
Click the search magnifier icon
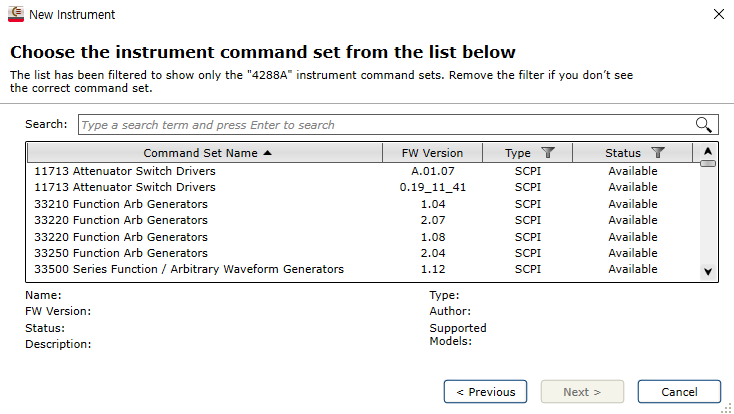(x=705, y=125)
